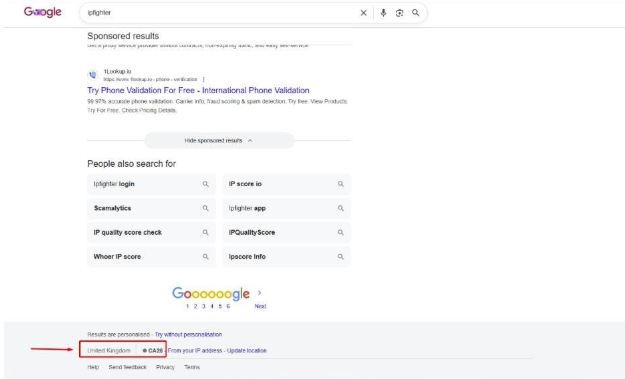Clear the search box with the X icon

coord(363,13)
